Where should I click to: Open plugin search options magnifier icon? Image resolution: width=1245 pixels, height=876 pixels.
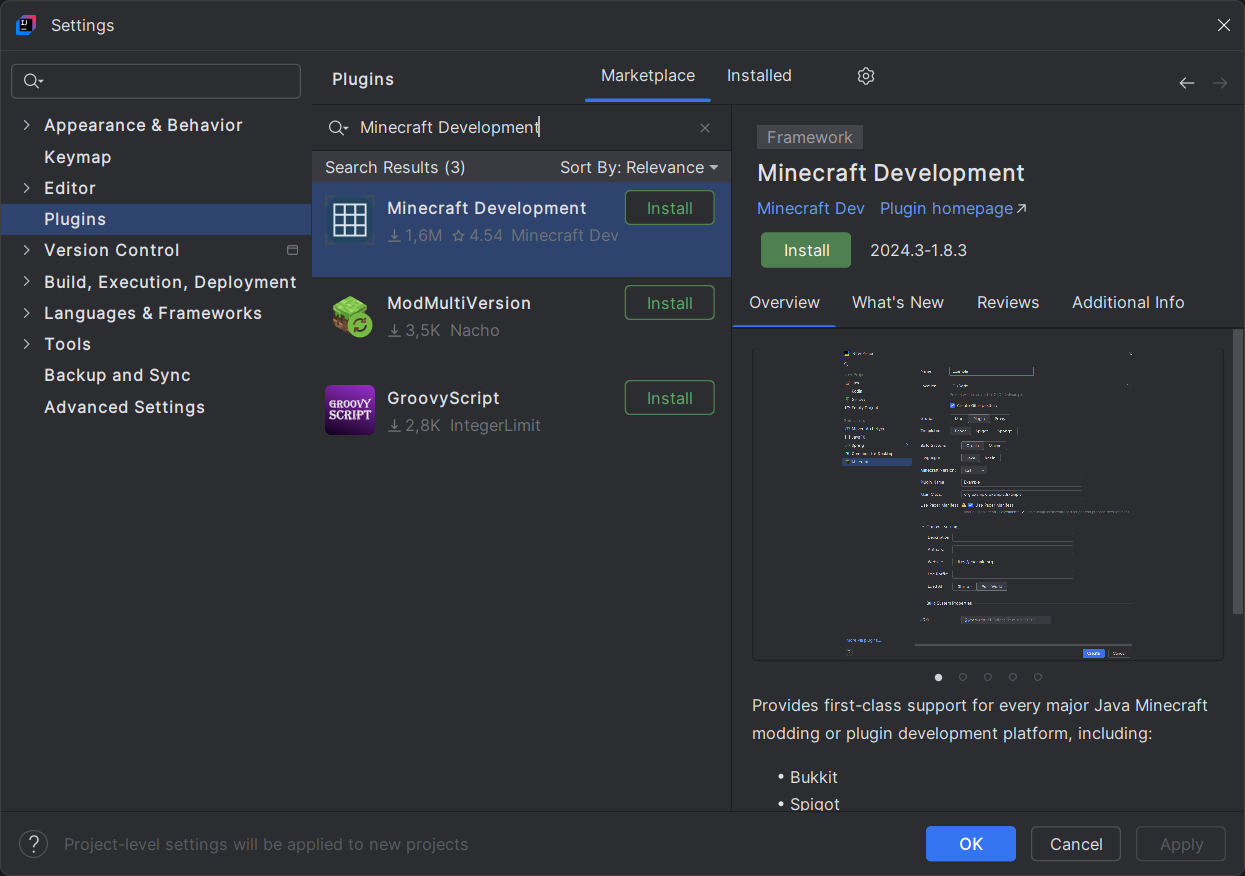pos(338,128)
